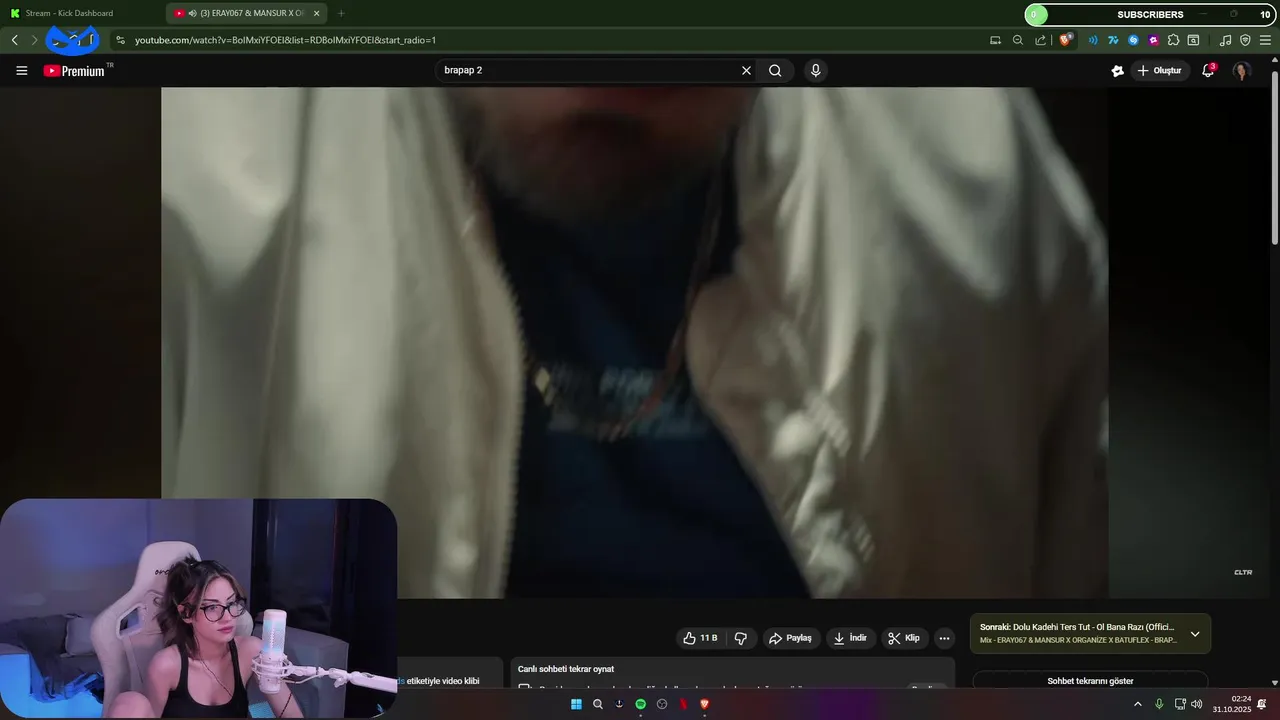Dislike the video
This screenshot has width=1280, height=720.
click(741, 638)
